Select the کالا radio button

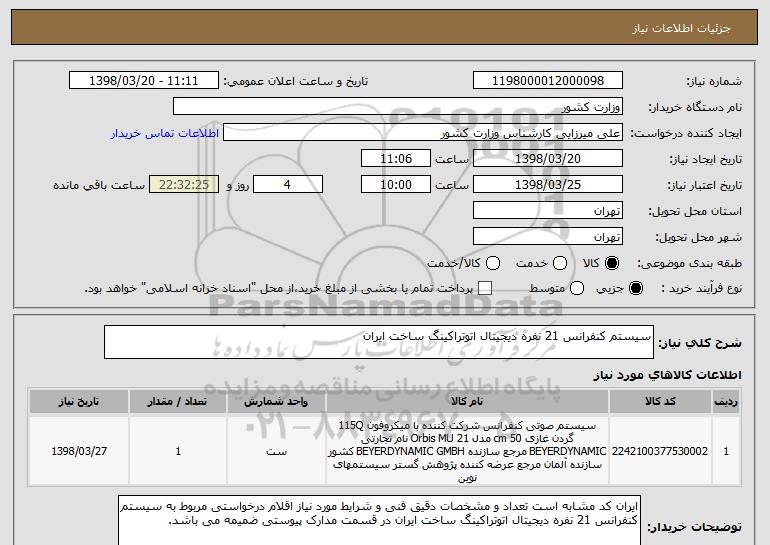[612, 263]
